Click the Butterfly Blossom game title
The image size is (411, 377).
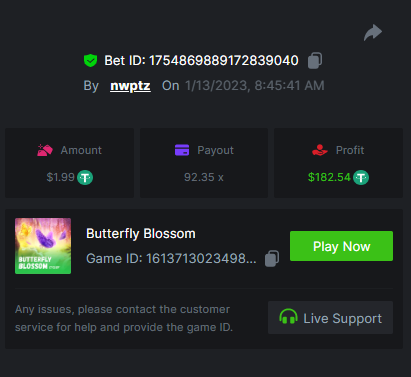tap(141, 234)
